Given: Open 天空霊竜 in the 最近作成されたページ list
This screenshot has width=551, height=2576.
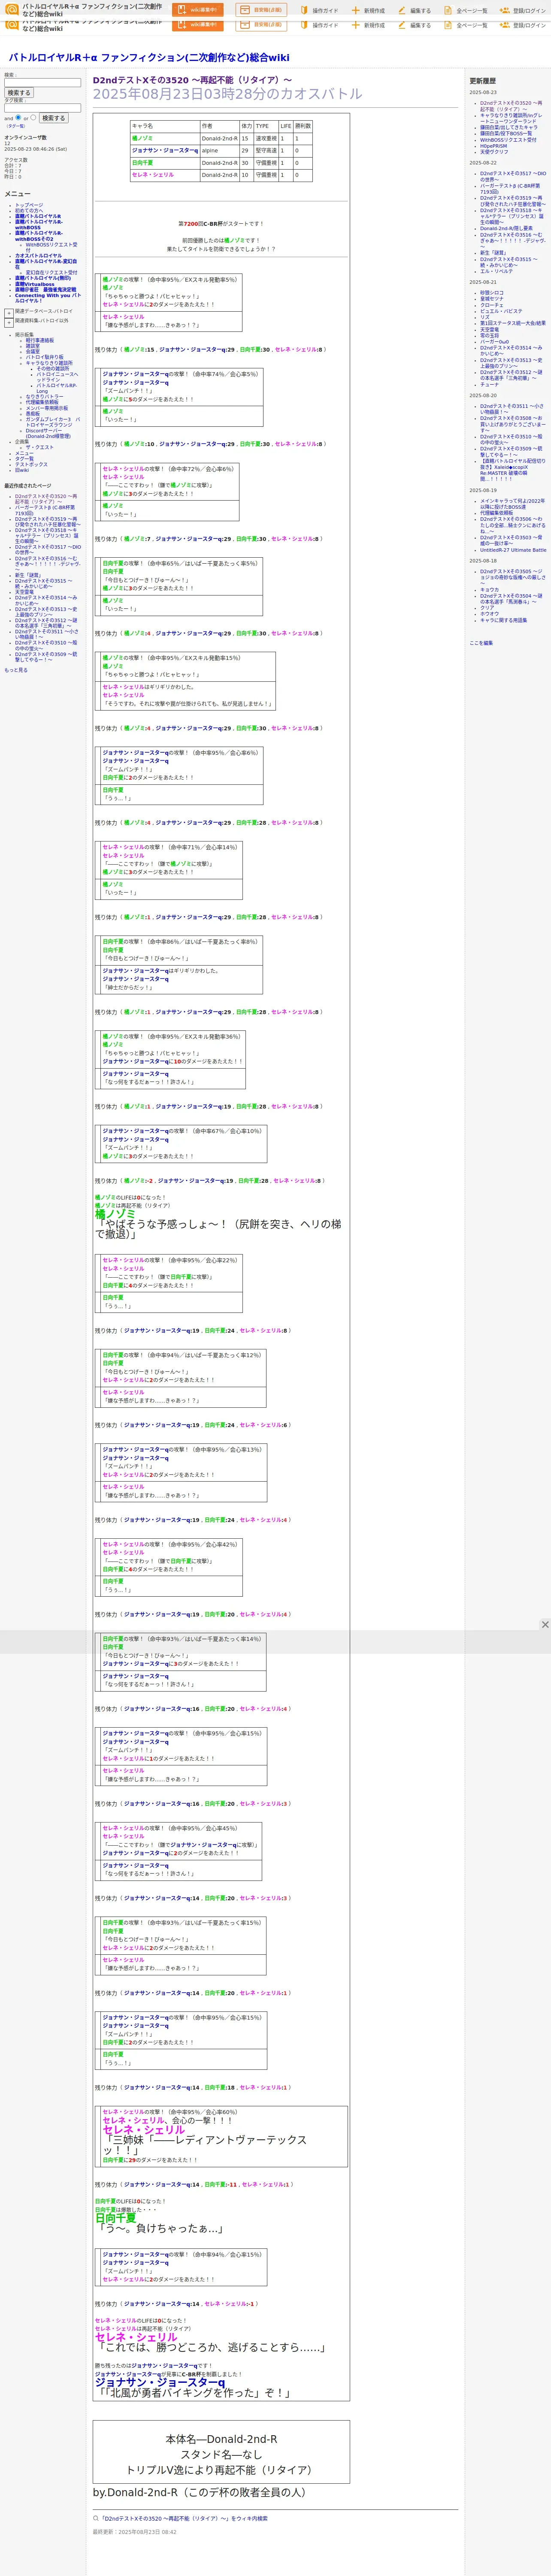Looking at the screenshot, I should click(x=24, y=591).
